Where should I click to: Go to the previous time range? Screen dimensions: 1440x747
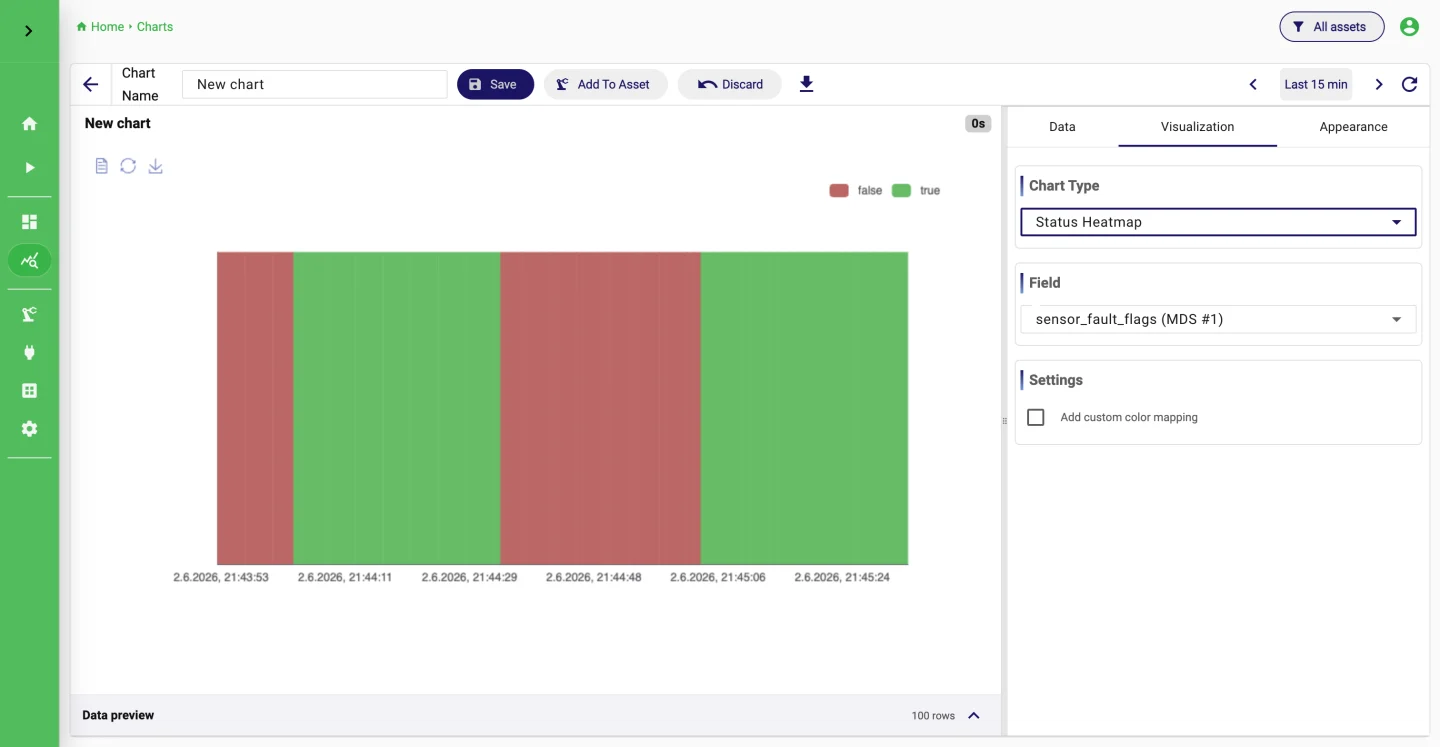(1253, 84)
